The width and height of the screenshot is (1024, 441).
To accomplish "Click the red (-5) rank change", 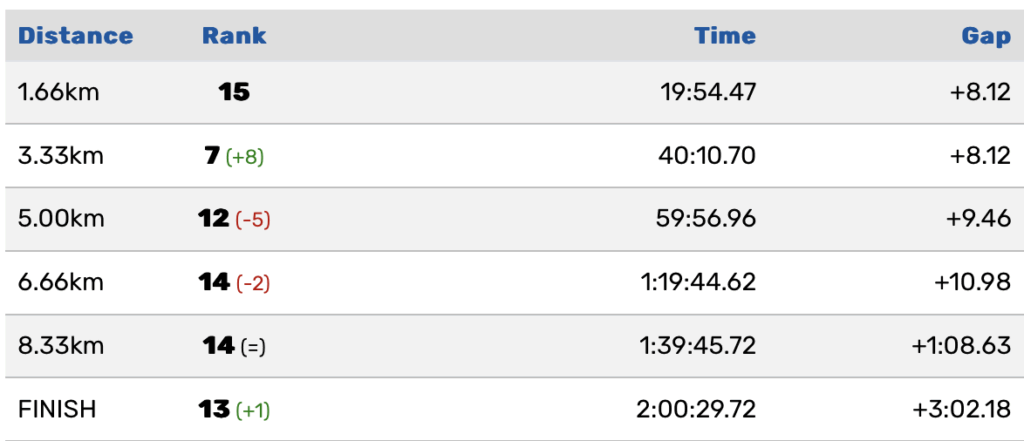I will (253, 220).
